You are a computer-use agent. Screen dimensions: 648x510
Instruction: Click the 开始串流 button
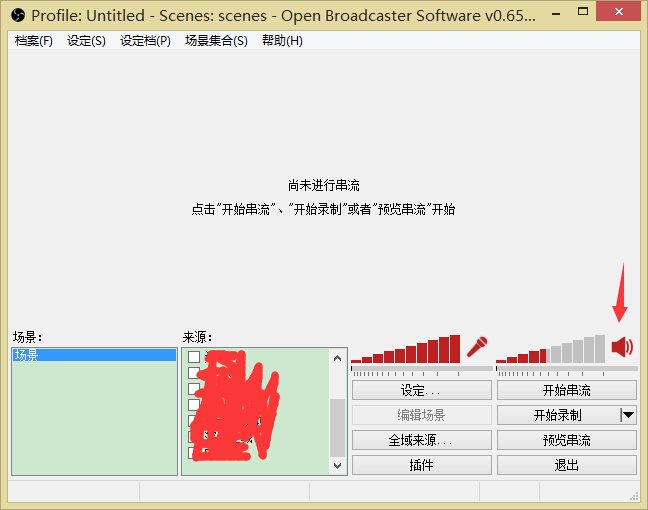567,390
